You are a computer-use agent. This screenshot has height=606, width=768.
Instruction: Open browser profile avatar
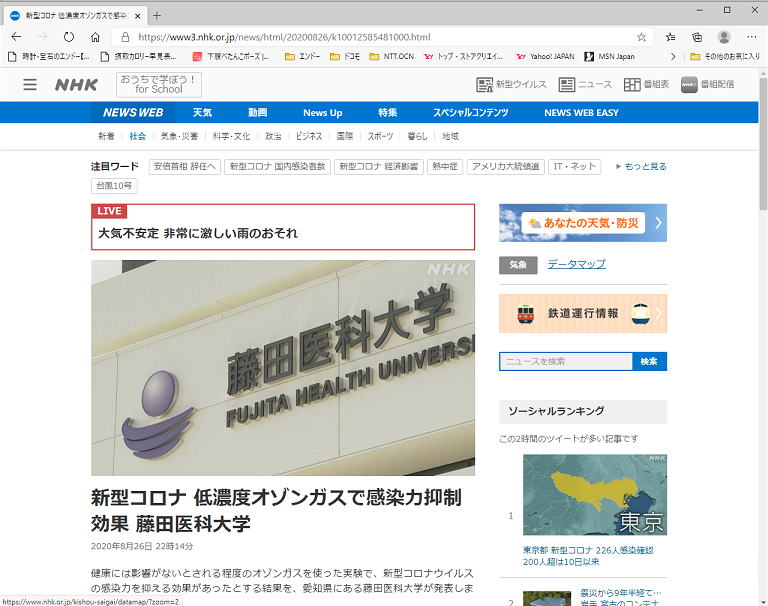[x=724, y=37]
